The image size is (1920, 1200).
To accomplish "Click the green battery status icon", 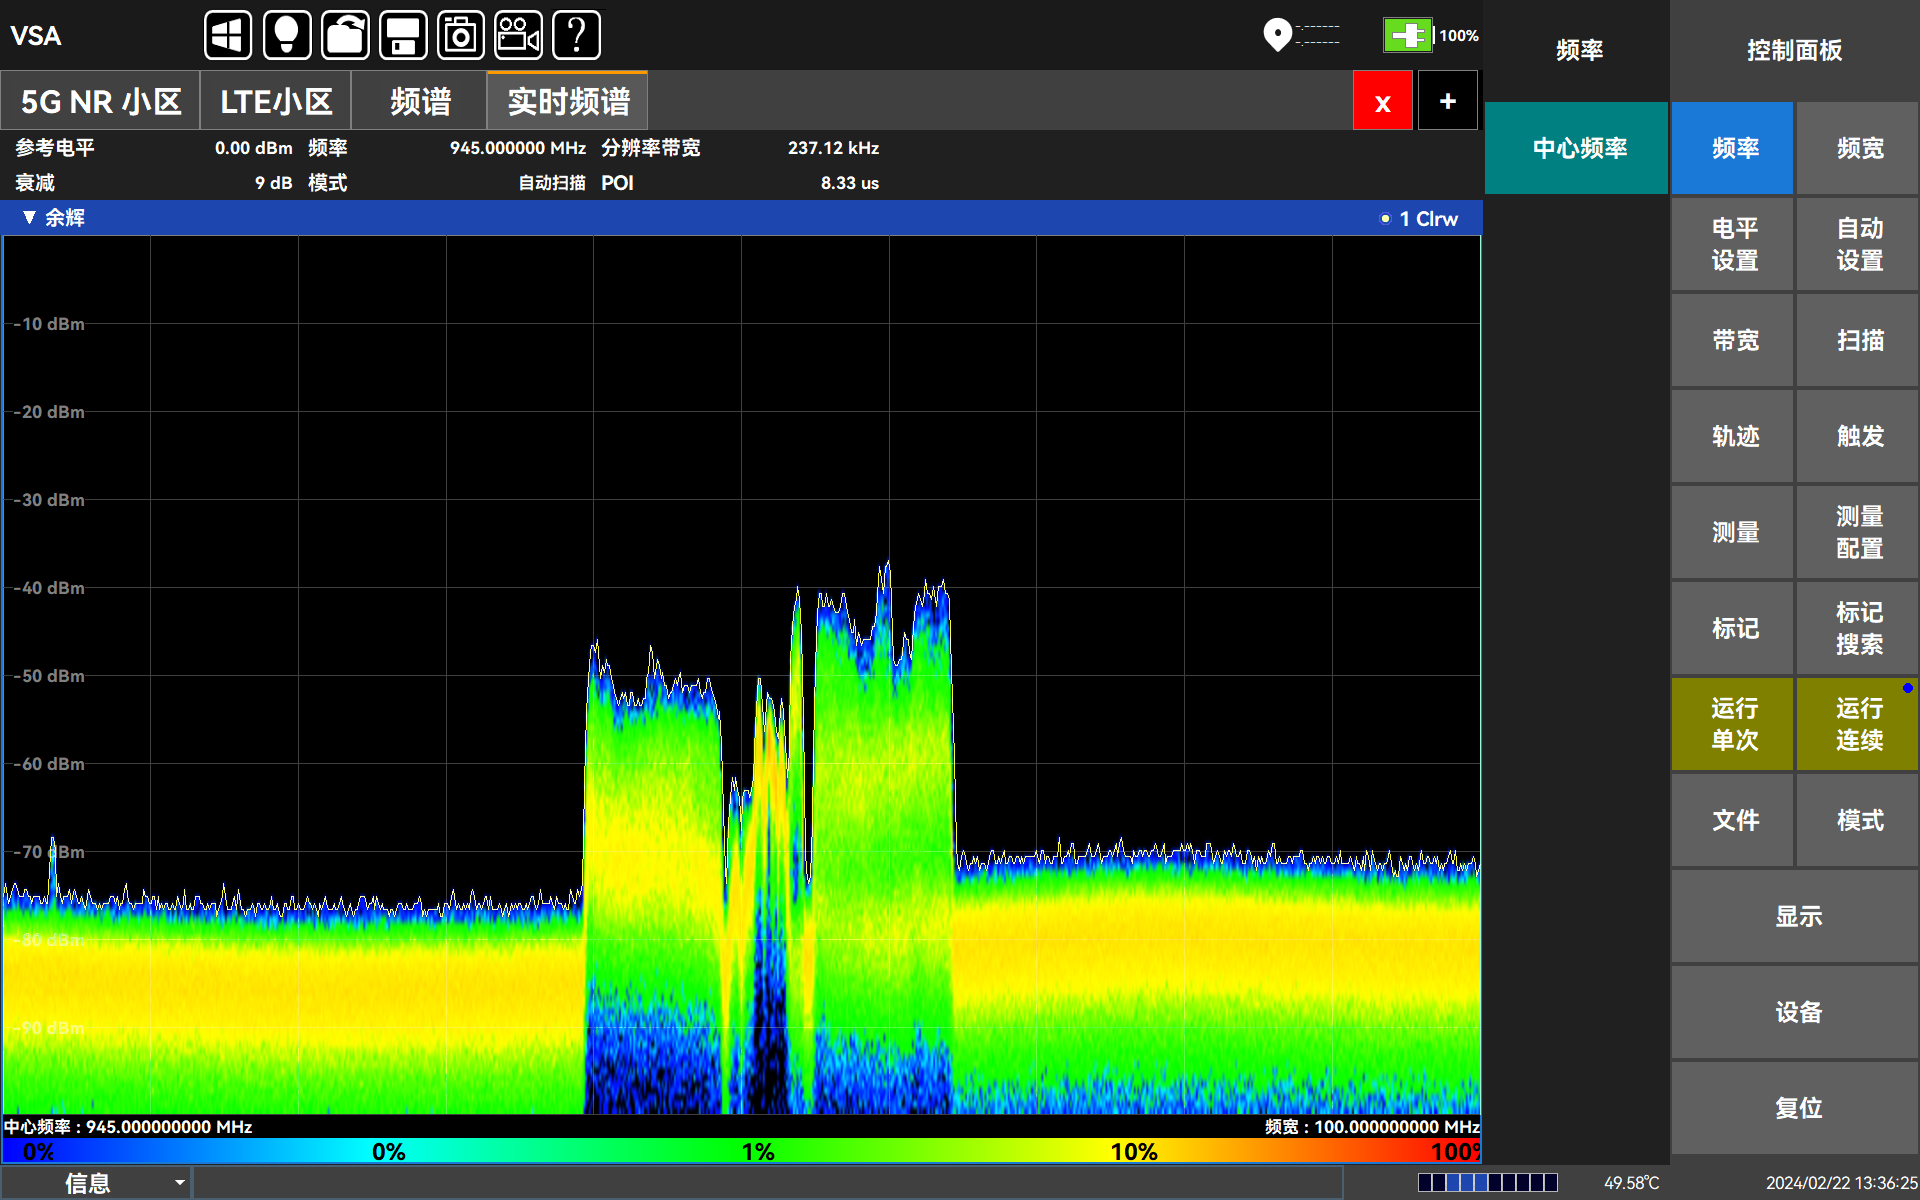I will [x=1407, y=35].
